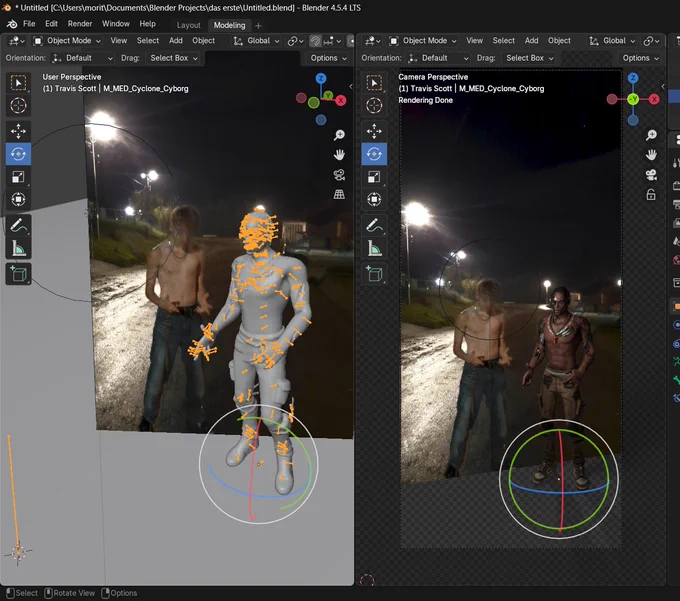This screenshot has height=601, width=680.
Task: Expand Select Box drag dropdown in right viewport
Action: (x=530, y=58)
